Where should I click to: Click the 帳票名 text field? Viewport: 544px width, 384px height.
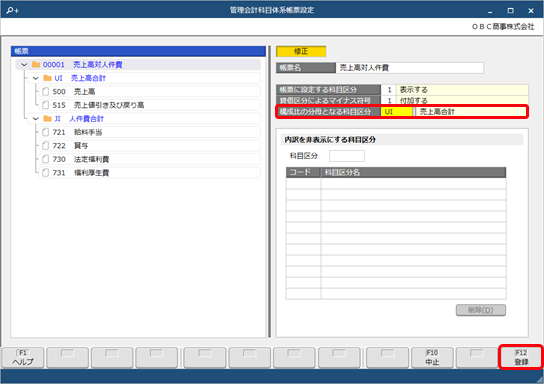(x=409, y=68)
